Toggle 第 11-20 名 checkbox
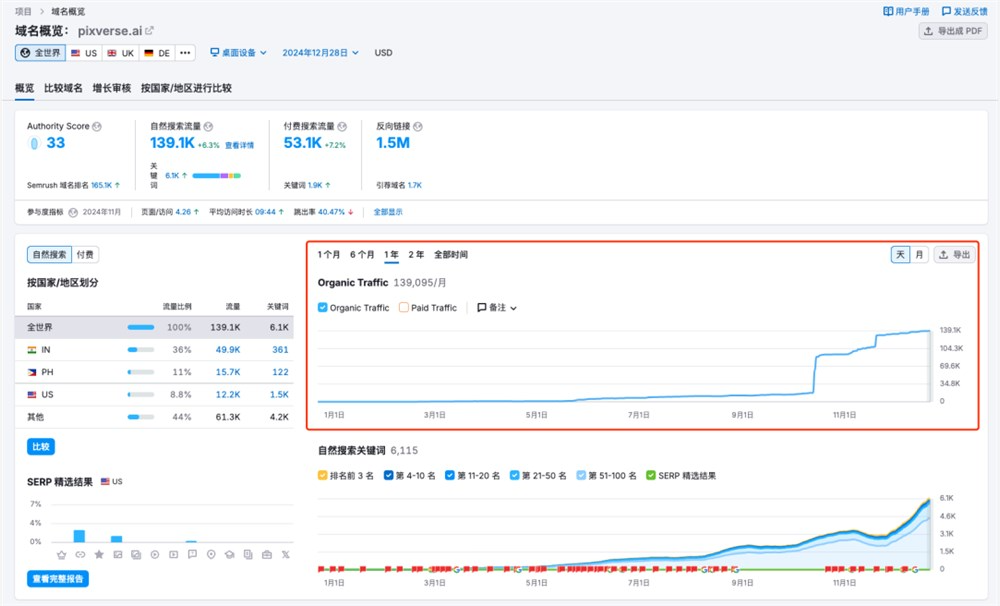 click(450, 475)
